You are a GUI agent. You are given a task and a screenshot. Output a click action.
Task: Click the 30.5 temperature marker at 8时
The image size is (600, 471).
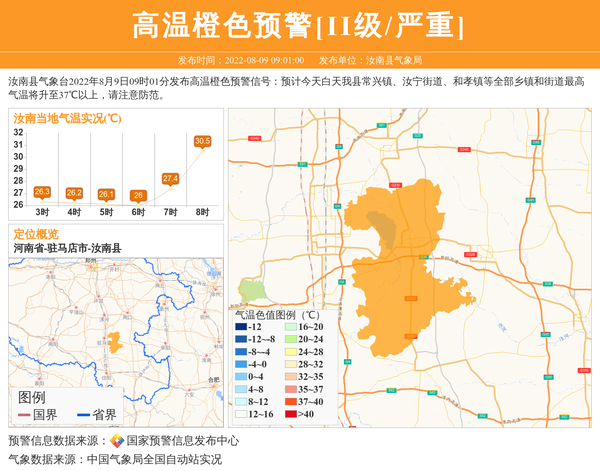(x=202, y=142)
